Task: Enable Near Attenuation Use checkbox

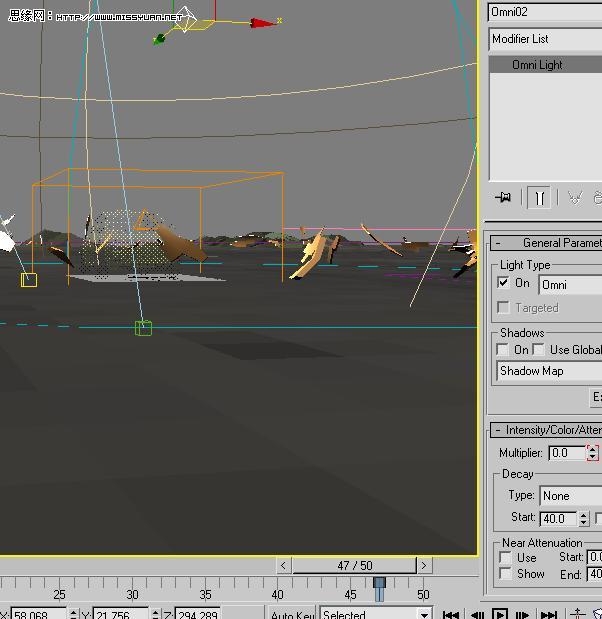Action: 505,557
